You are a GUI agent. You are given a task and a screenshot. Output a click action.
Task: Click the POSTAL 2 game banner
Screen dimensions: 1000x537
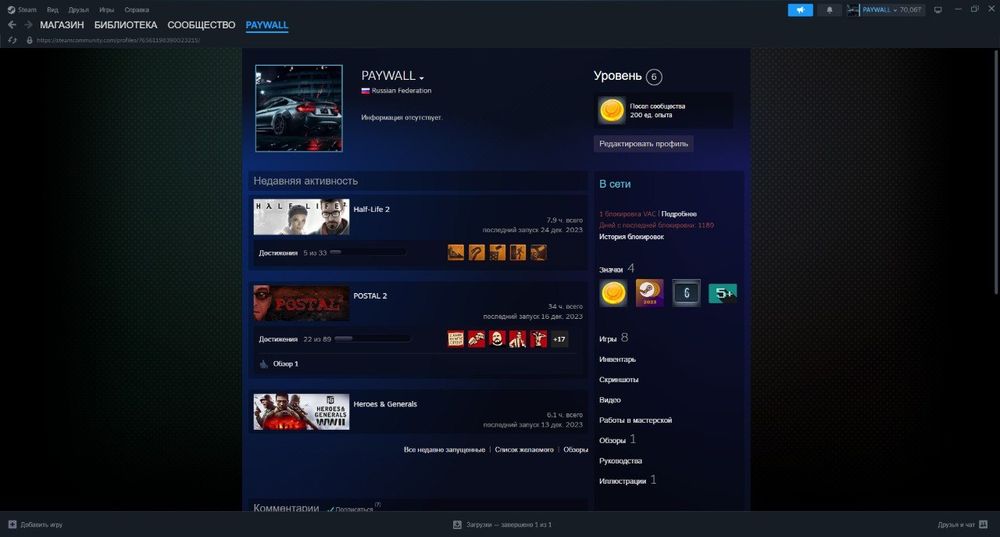pyautogui.click(x=301, y=303)
